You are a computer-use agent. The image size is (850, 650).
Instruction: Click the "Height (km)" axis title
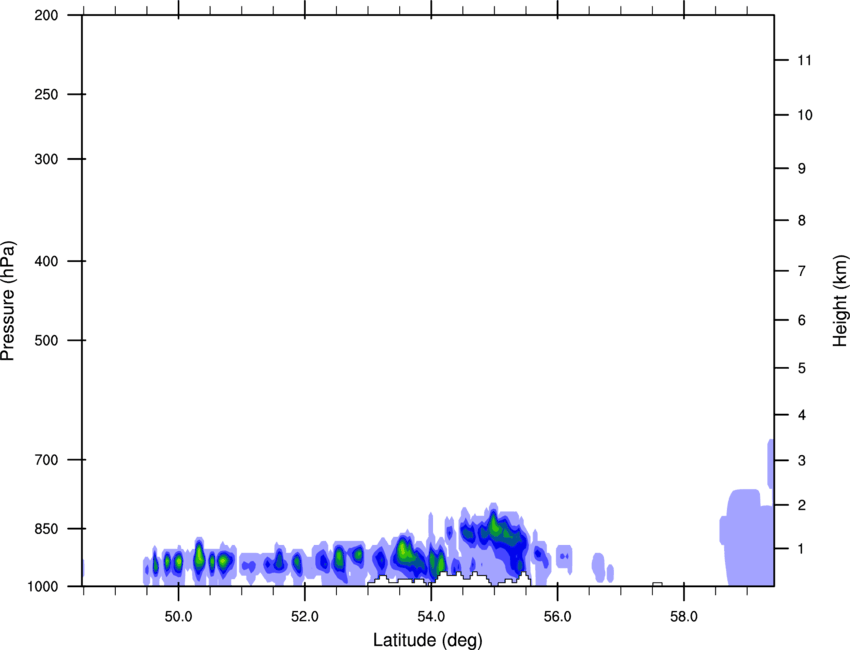tap(840, 301)
